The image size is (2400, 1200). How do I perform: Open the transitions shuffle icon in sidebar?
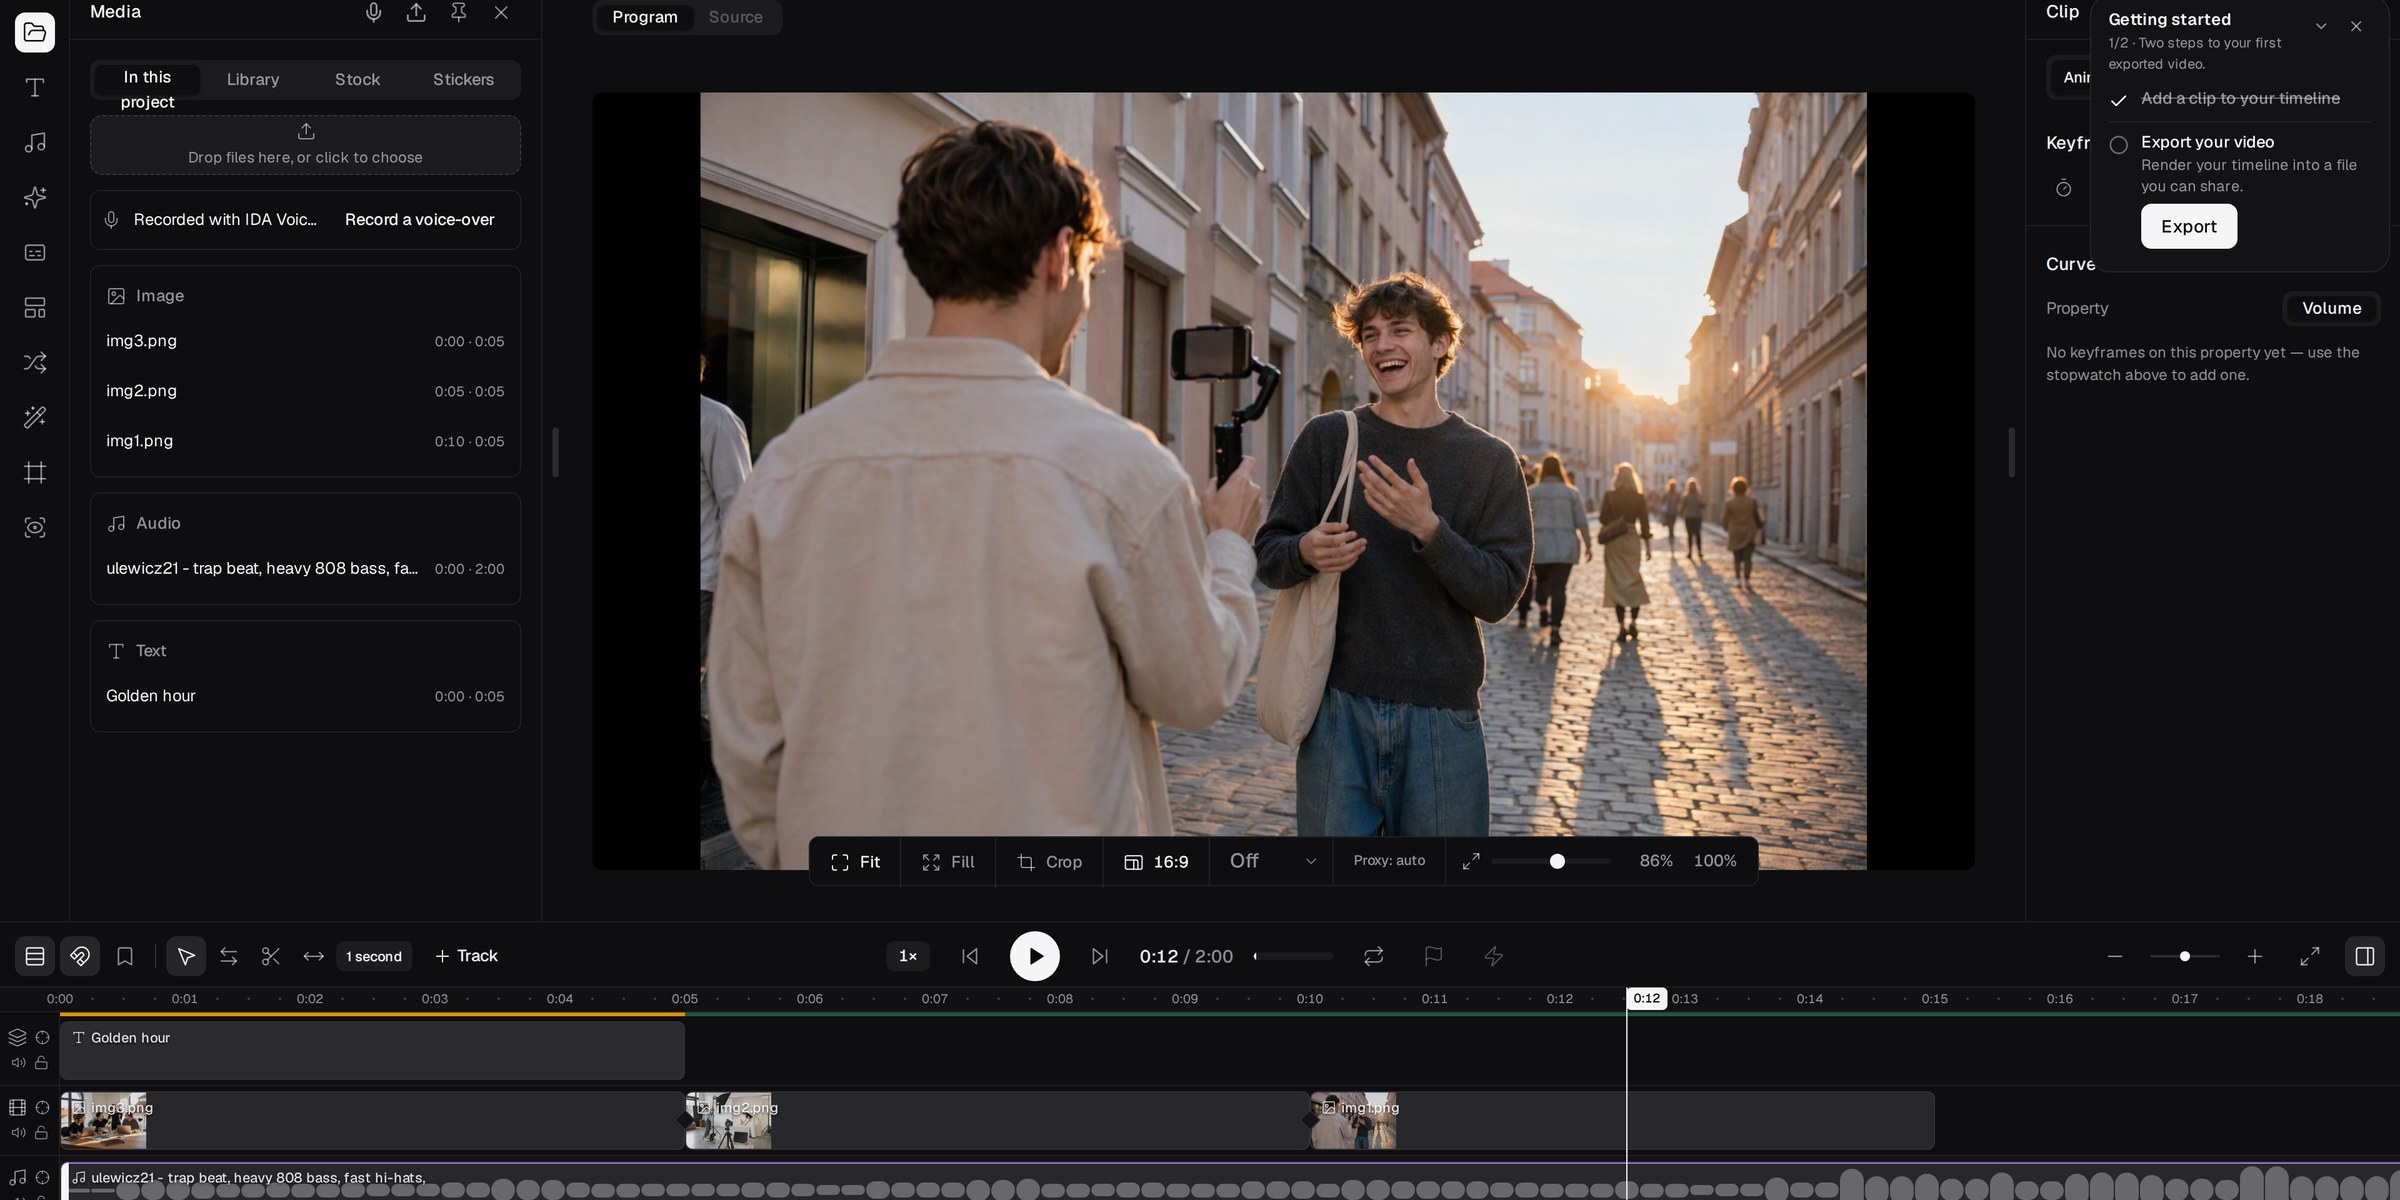click(35, 363)
